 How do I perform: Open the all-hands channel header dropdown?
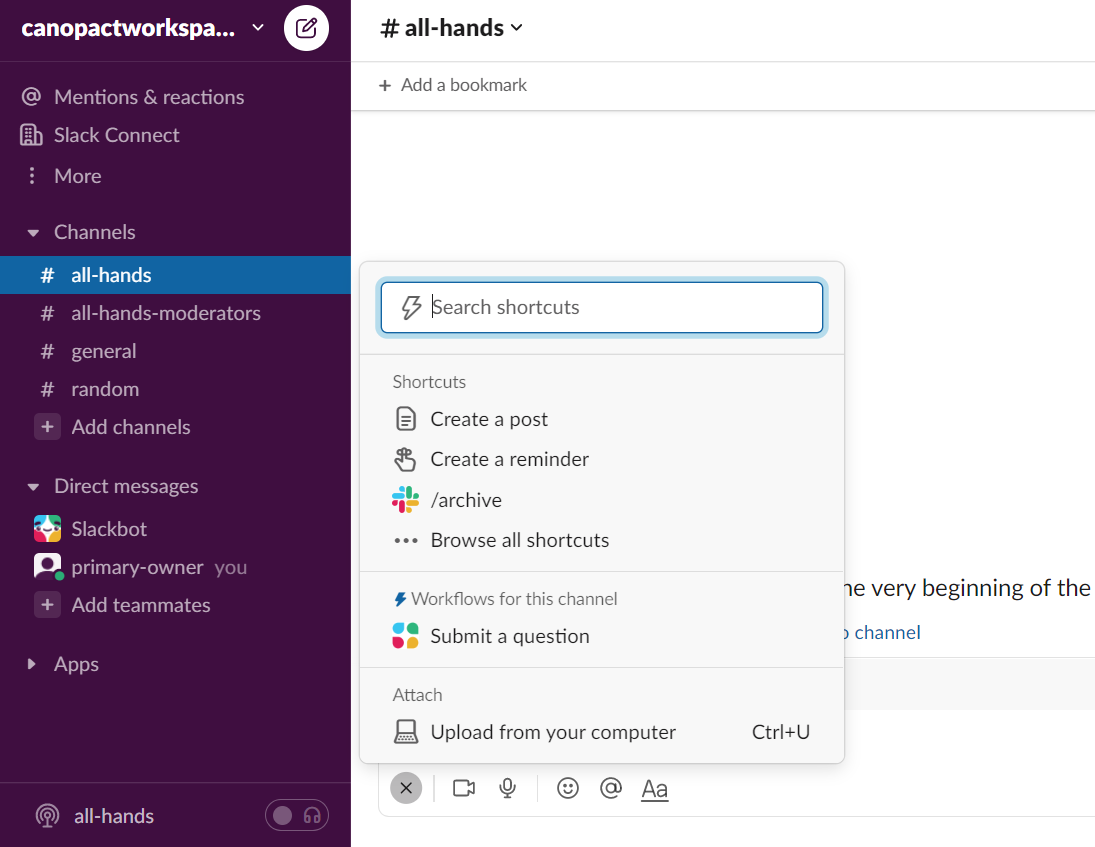[x=451, y=28]
